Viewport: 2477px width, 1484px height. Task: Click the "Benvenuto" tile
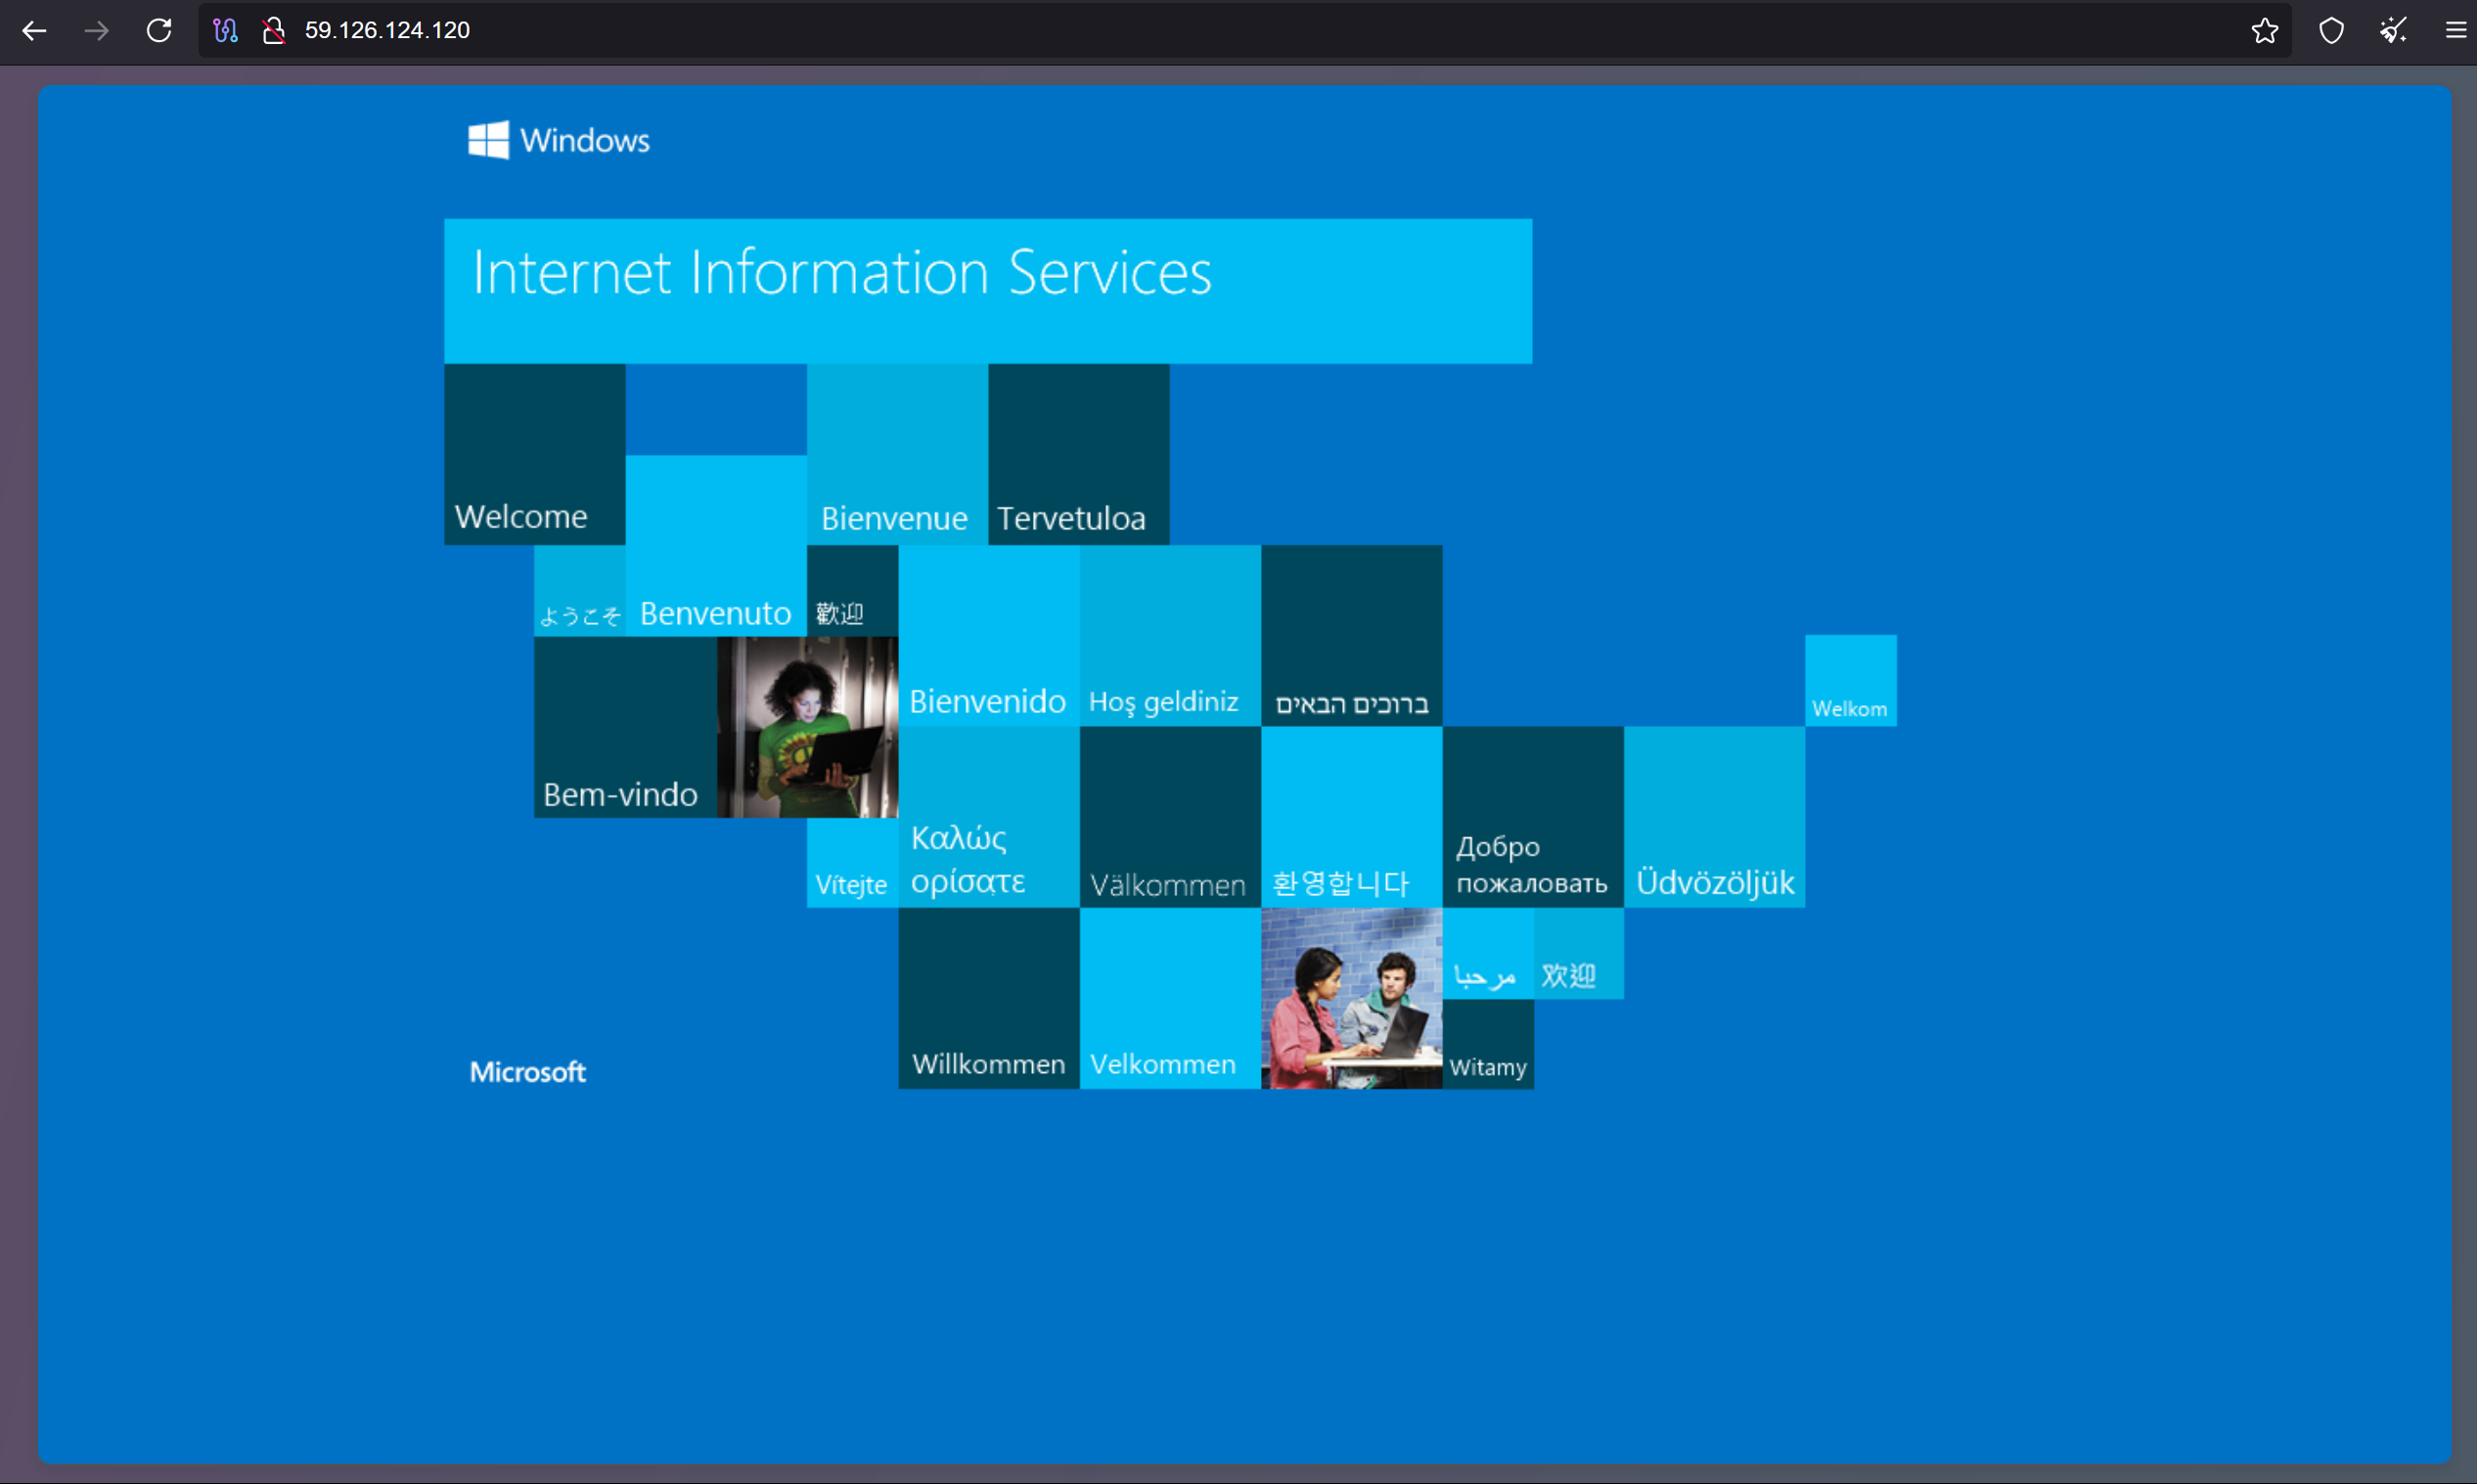[x=716, y=546]
